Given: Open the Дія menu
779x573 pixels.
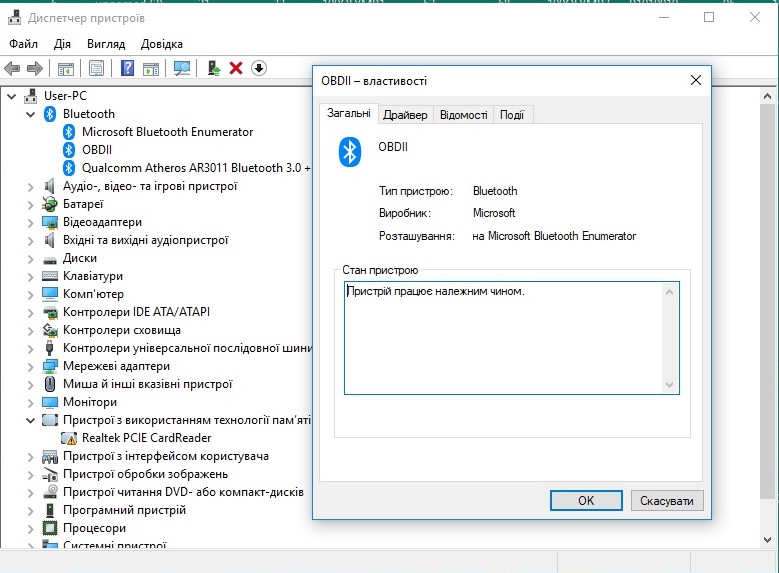Looking at the screenshot, I should pos(62,44).
